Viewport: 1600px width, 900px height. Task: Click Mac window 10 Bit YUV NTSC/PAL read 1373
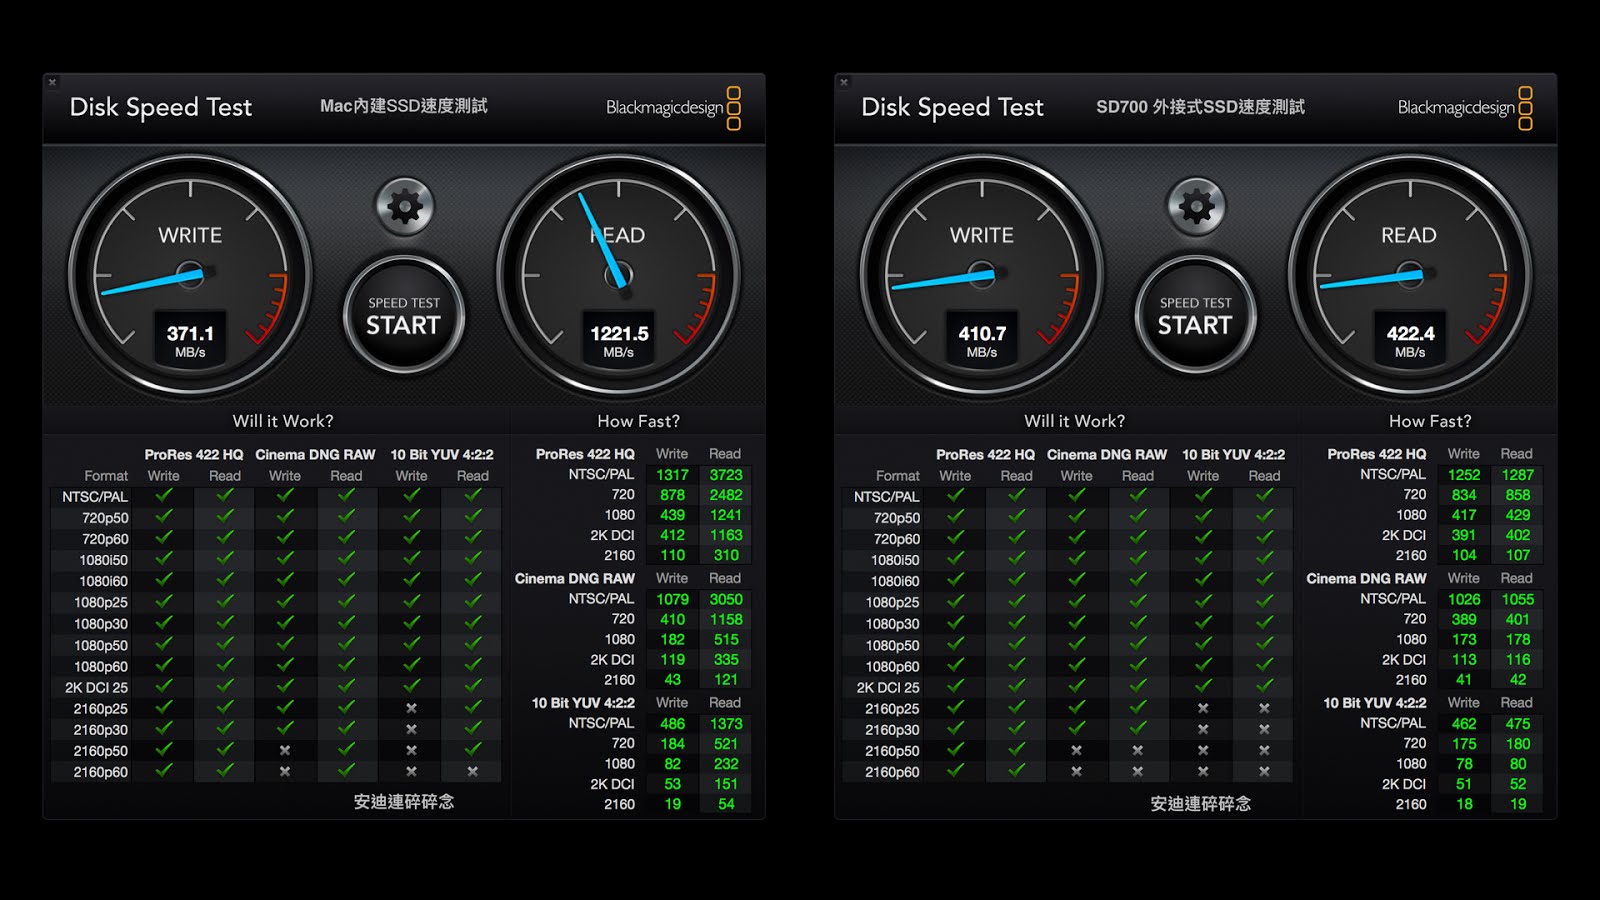coord(726,724)
